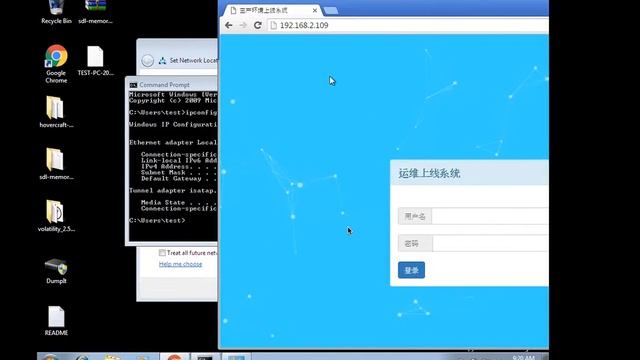Open the Help me choose link
The width and height of the screenshot is (640, 360).
(180, 264)
